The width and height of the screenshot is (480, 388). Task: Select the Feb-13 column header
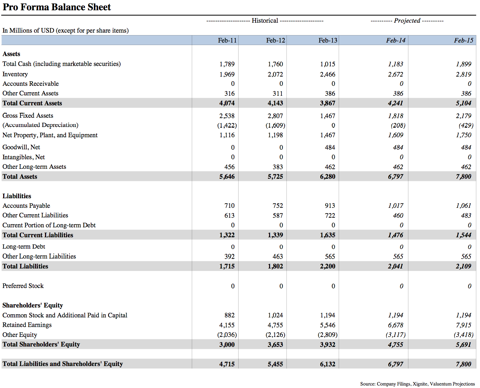coord(328,40)
